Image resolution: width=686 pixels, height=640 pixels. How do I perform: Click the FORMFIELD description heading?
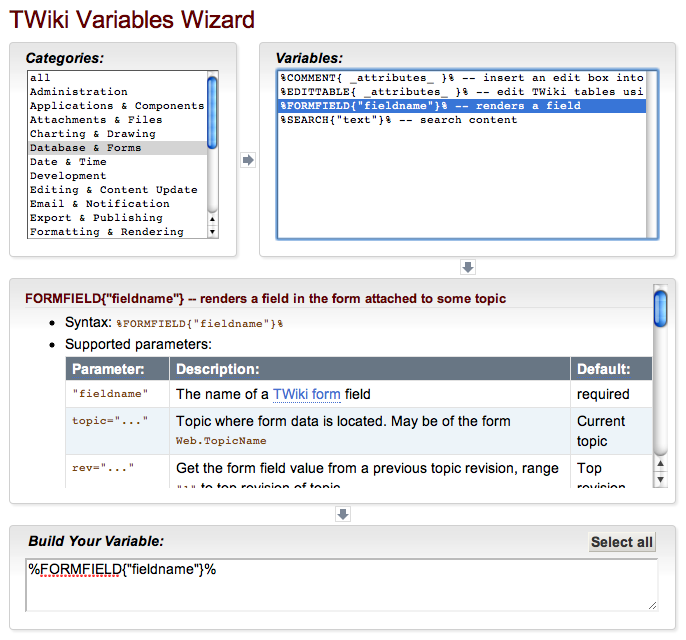pos(265,298)
